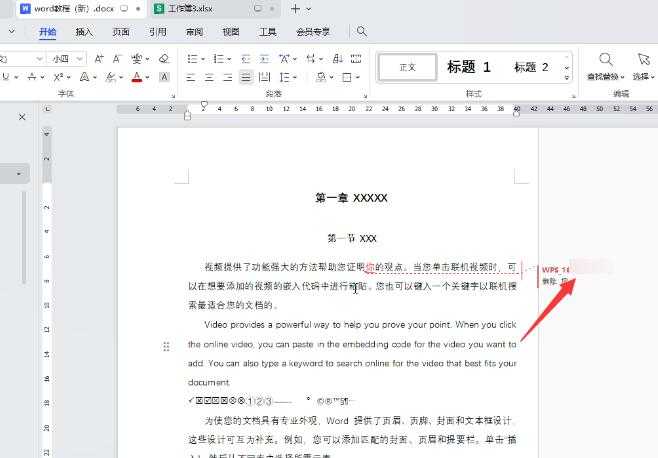Click the search icon beside ribbon tabs
The width and height of the screenshot is (658, 458).
click(361, 31)
